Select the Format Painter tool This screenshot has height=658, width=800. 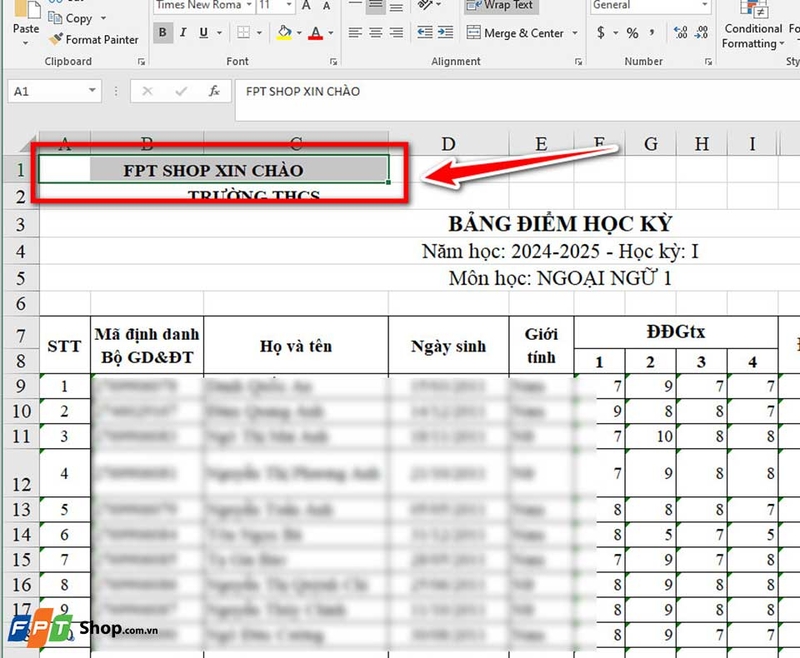point(94,40)
